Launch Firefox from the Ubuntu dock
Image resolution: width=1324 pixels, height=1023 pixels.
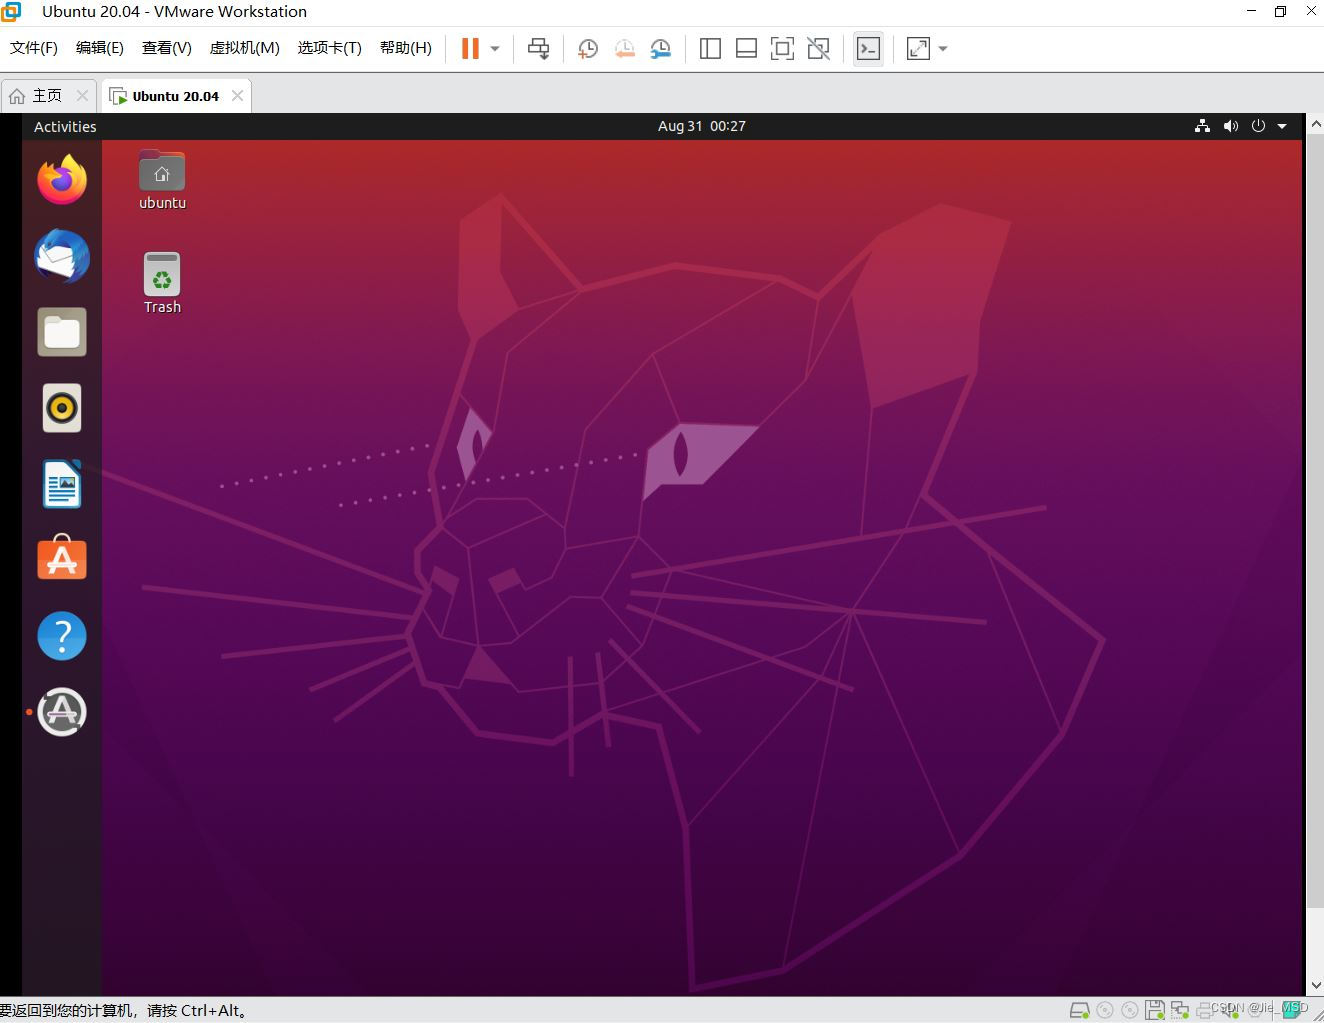point(62,180)
